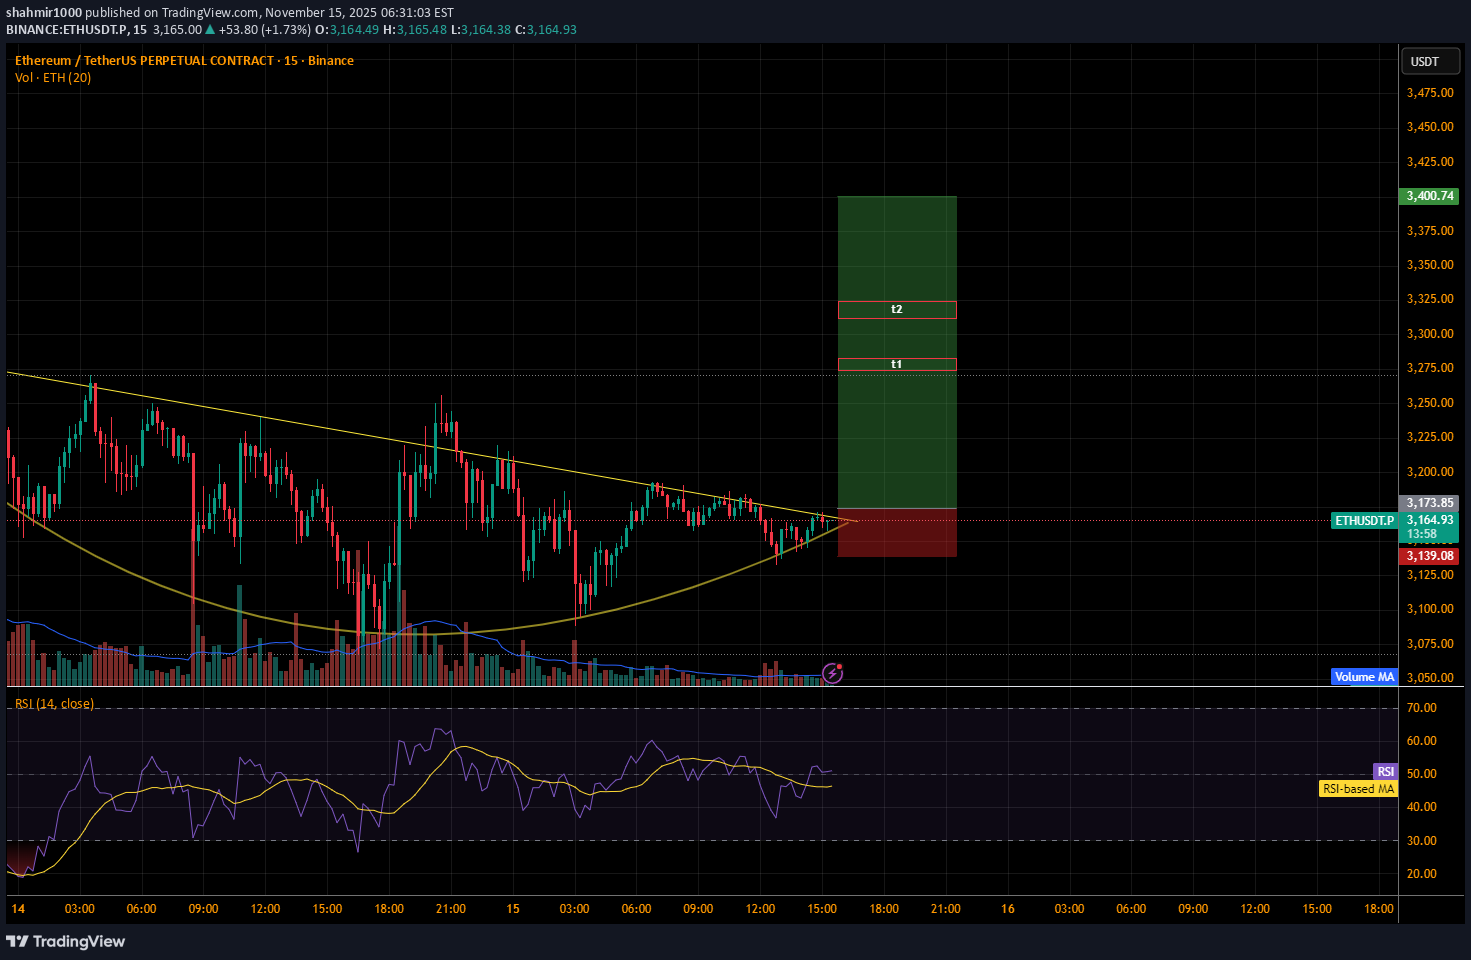The height and width of the screenshot is (960, 1471).
Task: Click the current price 3,164.93 label
Action: pyautogui.click(x=1430, y=520)
